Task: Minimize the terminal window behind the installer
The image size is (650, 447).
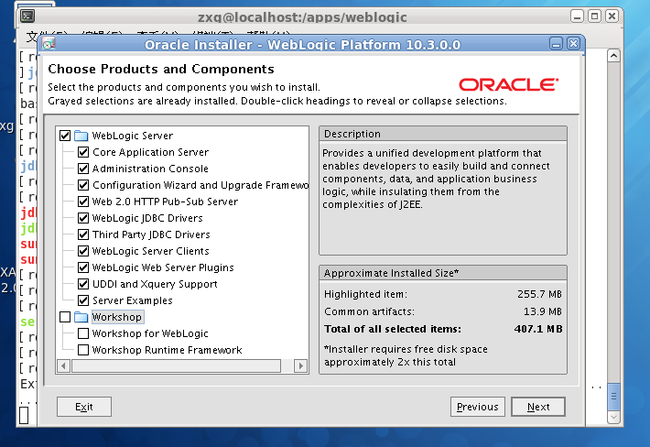Action: (x=577, y=16)
